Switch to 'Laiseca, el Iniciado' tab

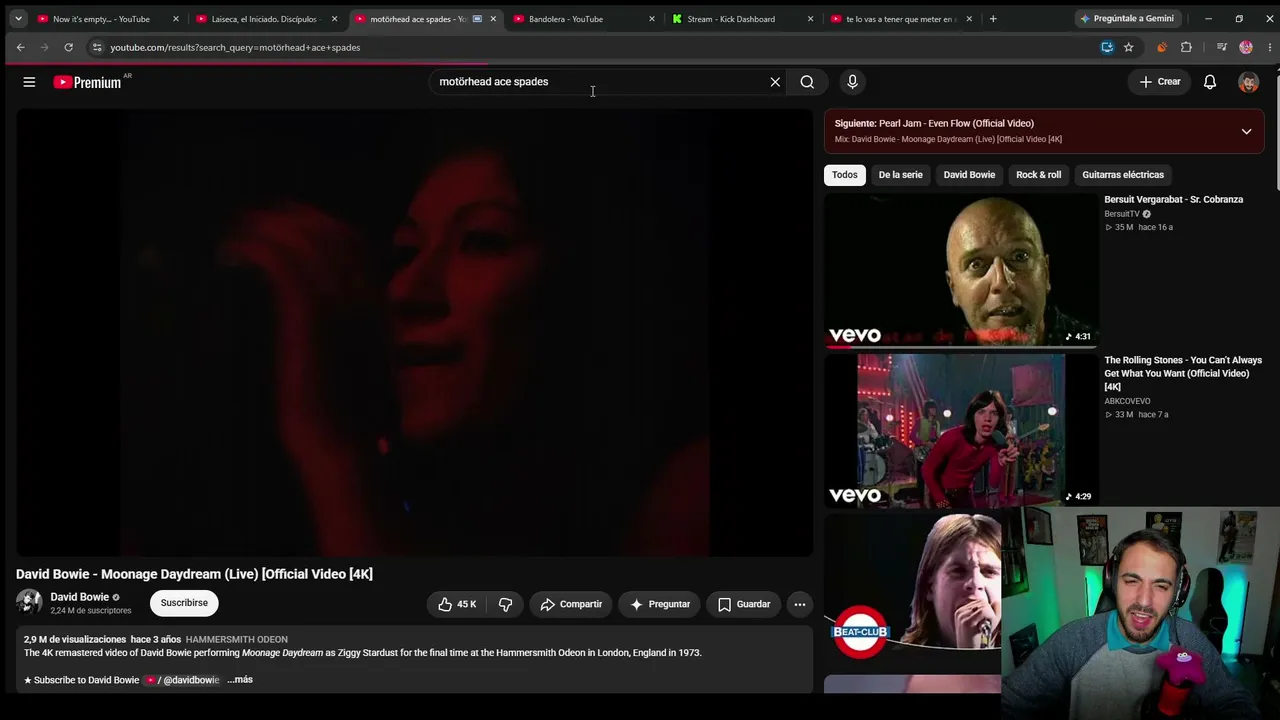click(266, 19)
